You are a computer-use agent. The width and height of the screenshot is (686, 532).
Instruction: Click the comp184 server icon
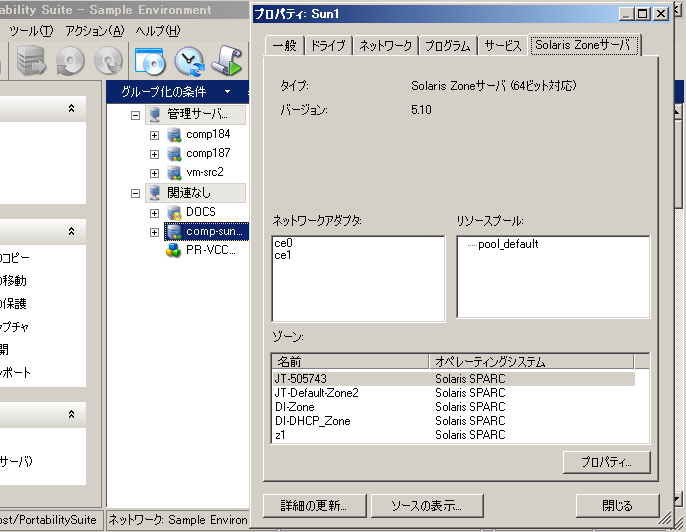[x=174, y=135]
